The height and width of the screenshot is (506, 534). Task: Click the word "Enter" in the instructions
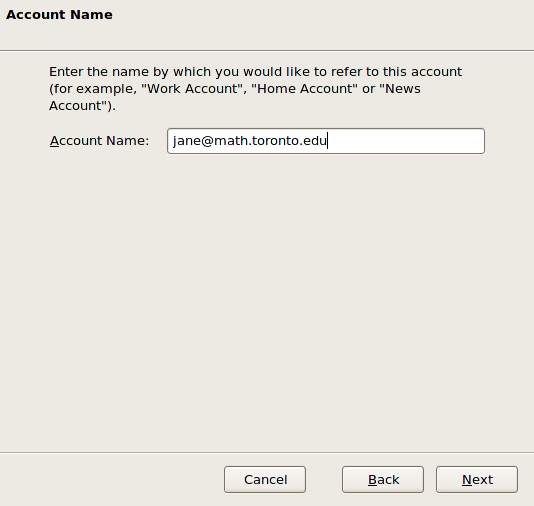click(66, 72)
